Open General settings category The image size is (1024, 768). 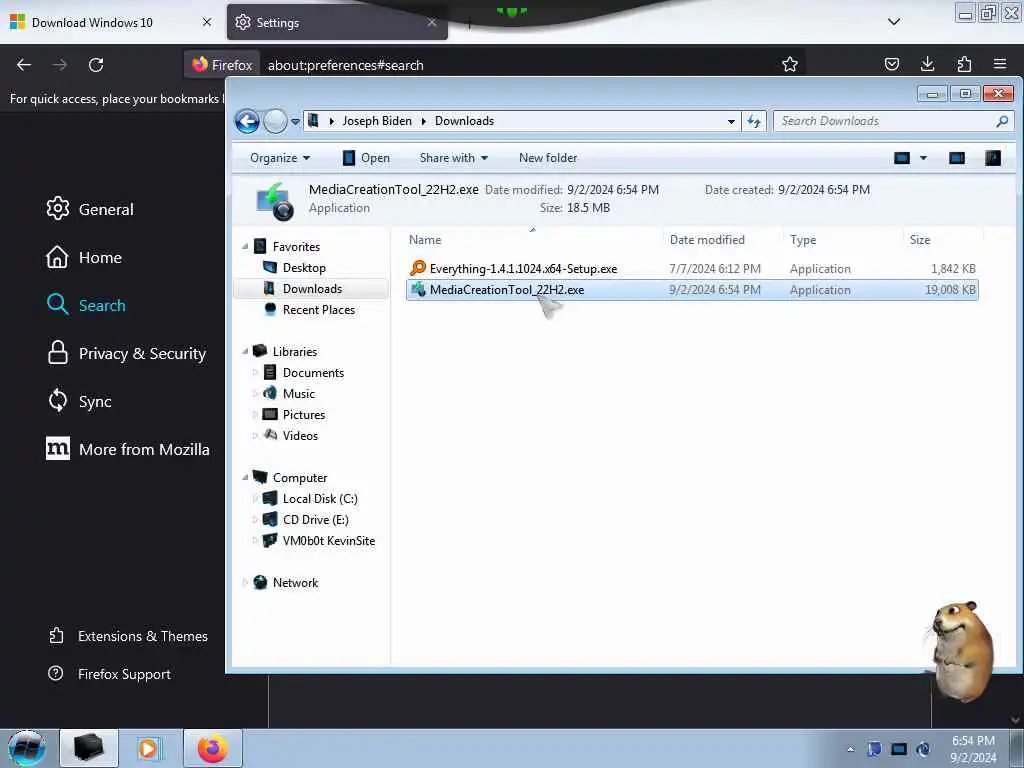(x=90, y=209)
